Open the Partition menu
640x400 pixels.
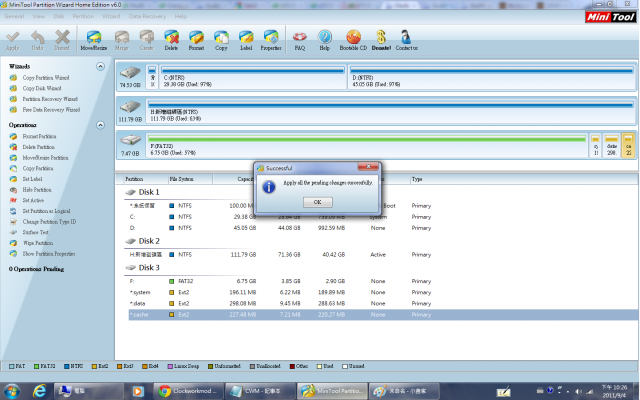83,16
